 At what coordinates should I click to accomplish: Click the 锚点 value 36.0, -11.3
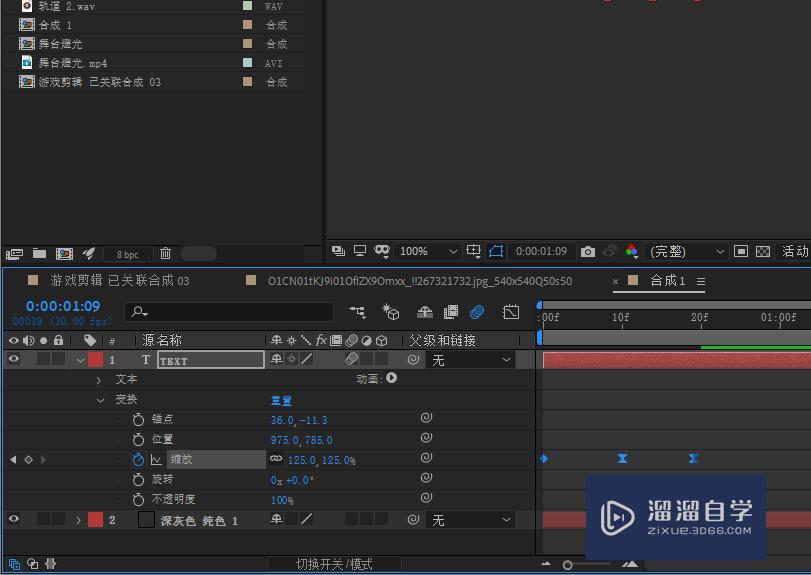299,420
